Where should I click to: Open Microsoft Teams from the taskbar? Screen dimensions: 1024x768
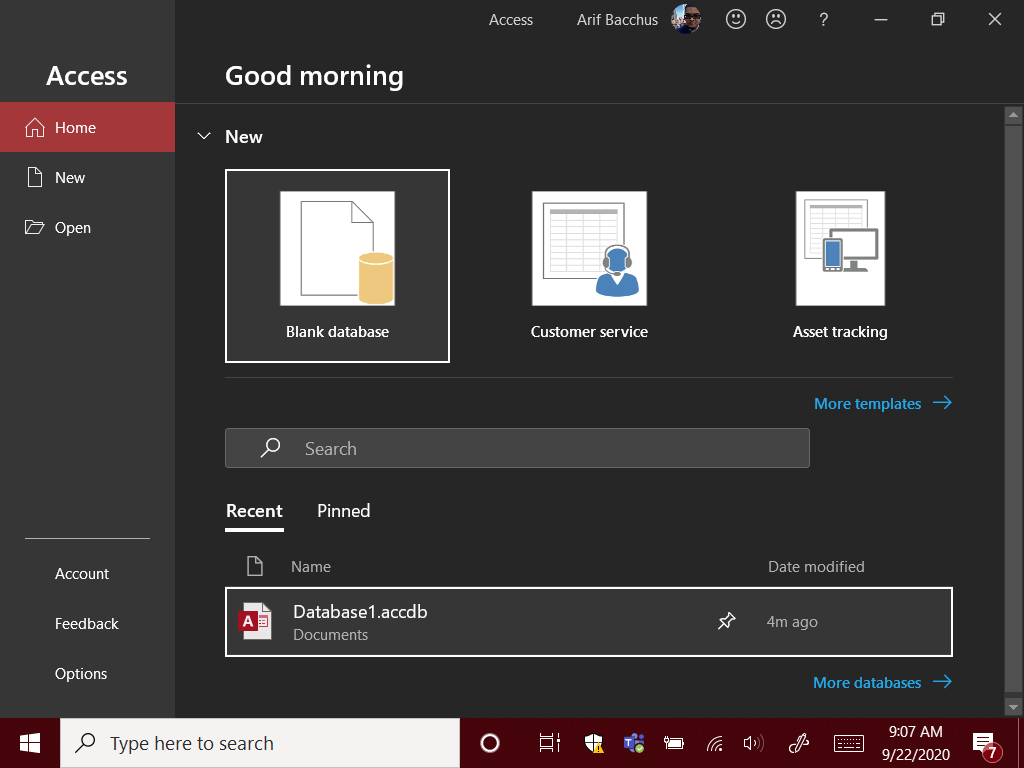tap(633, 743)
